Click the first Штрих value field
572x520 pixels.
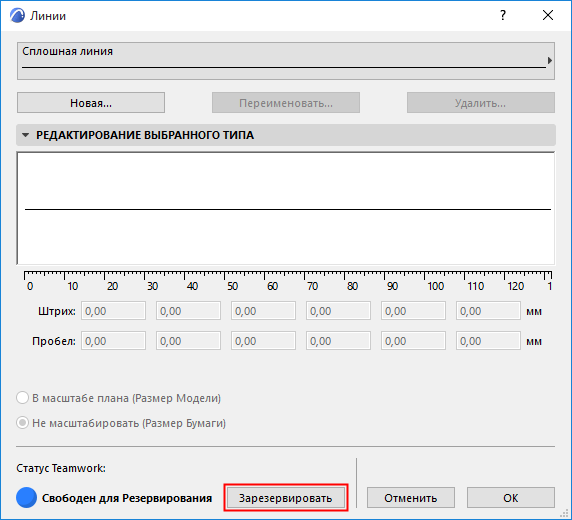click(x=113, y=311)
